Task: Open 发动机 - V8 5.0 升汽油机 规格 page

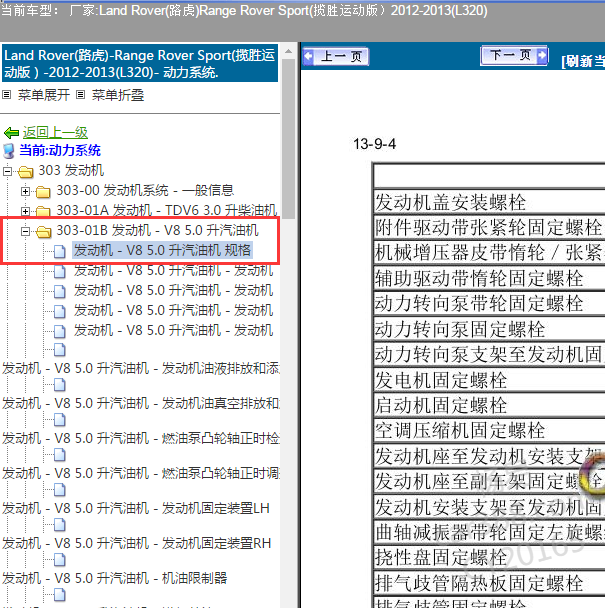Action: pyautogui.click(x=162, y=250)
